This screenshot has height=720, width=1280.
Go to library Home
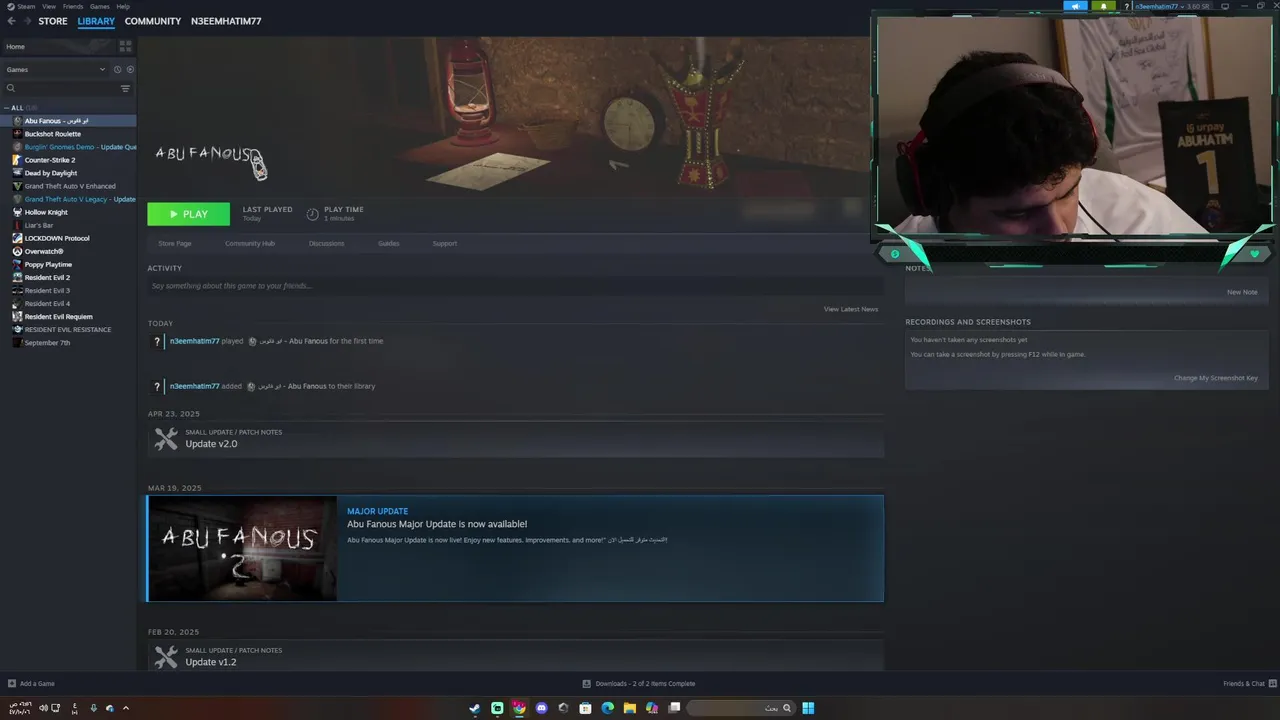(x=58, y=47)
